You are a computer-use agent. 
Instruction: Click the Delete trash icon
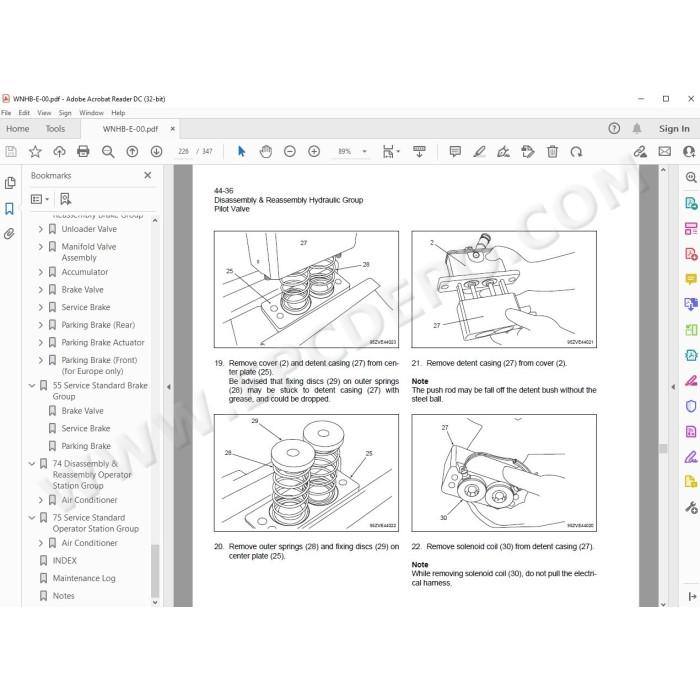pos(552,152)
